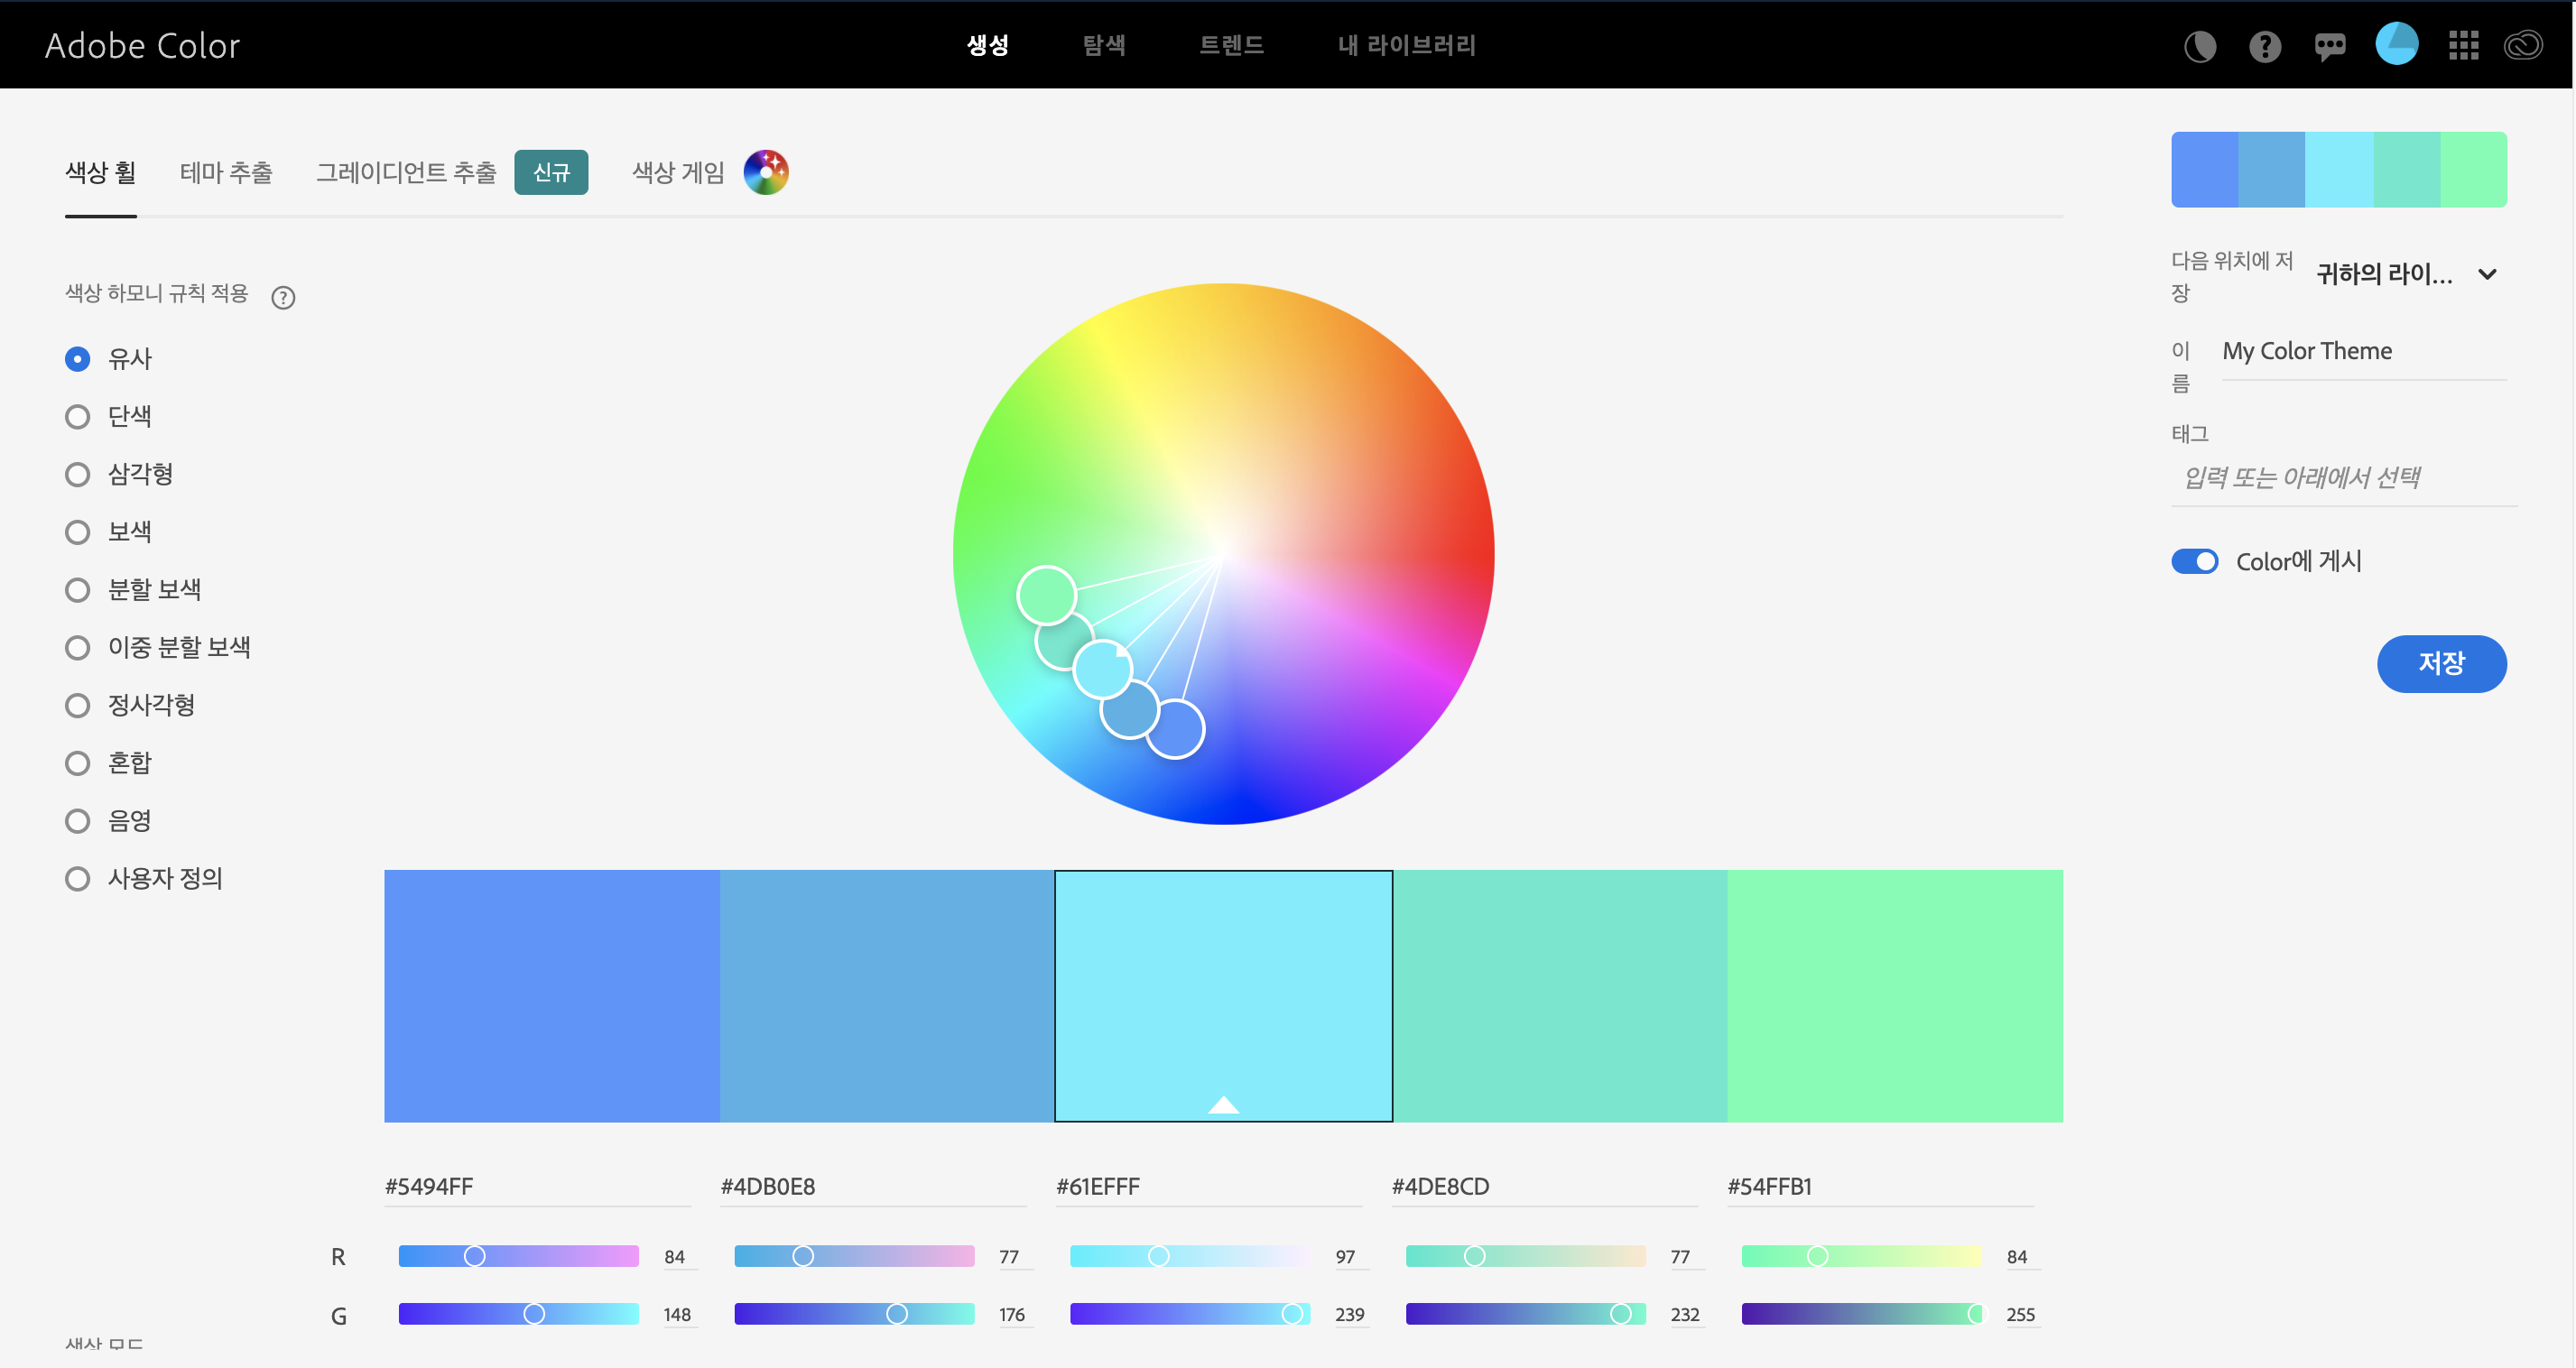Open the apps grid icon
Screen dimensions: 2576x1368
coord(2463,46)
